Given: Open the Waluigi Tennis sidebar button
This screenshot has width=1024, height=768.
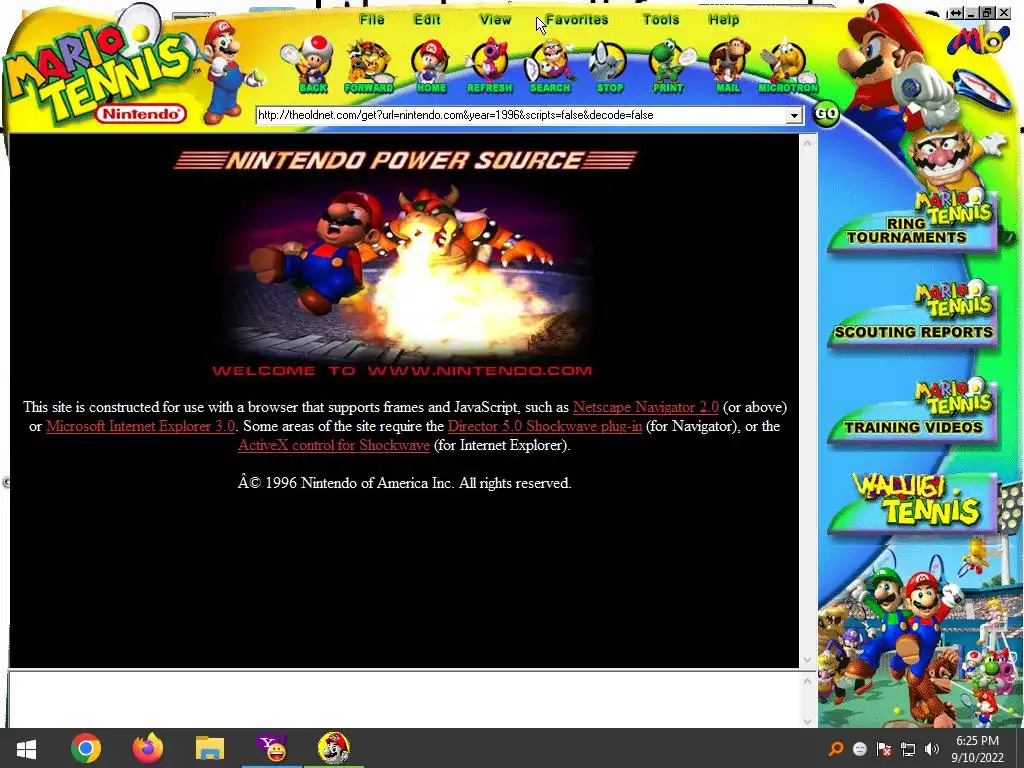Looking at the screenshot, I should [x=912, y=502].
